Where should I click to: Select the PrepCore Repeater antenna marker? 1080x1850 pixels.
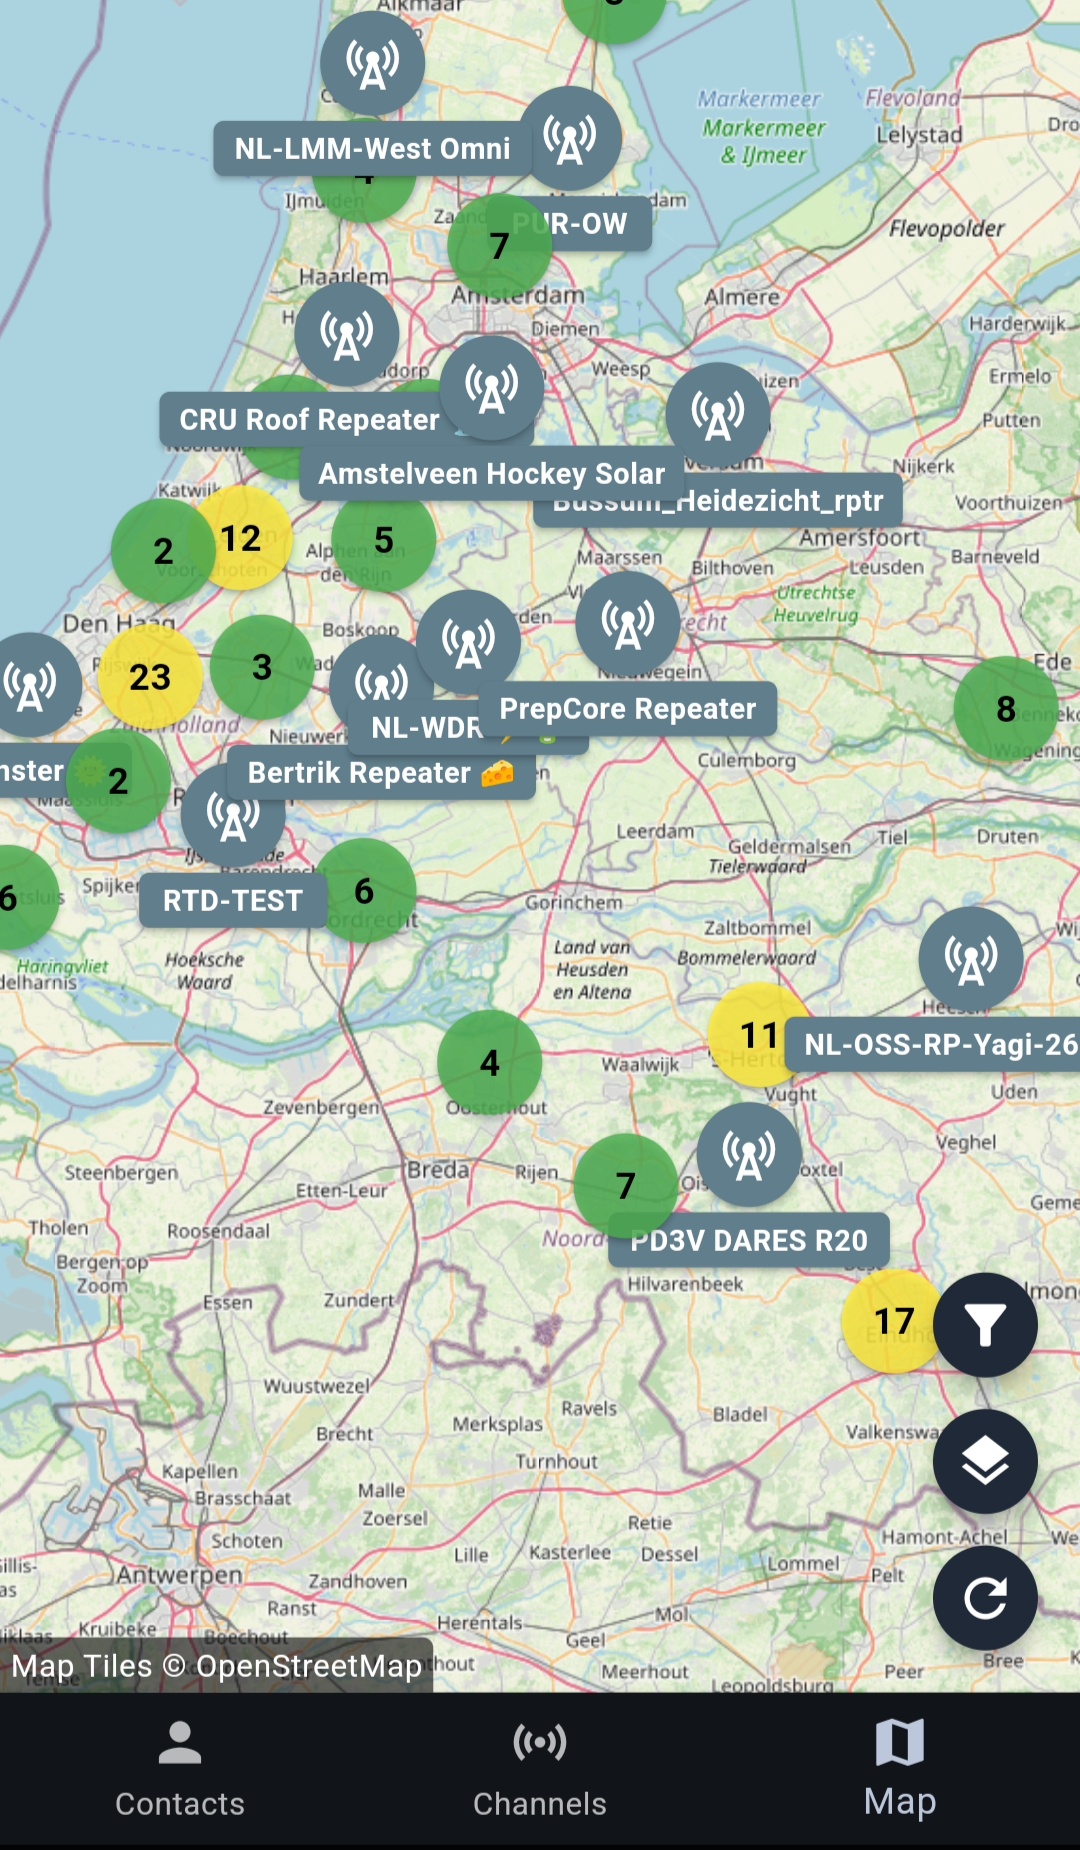coord(627,624)
